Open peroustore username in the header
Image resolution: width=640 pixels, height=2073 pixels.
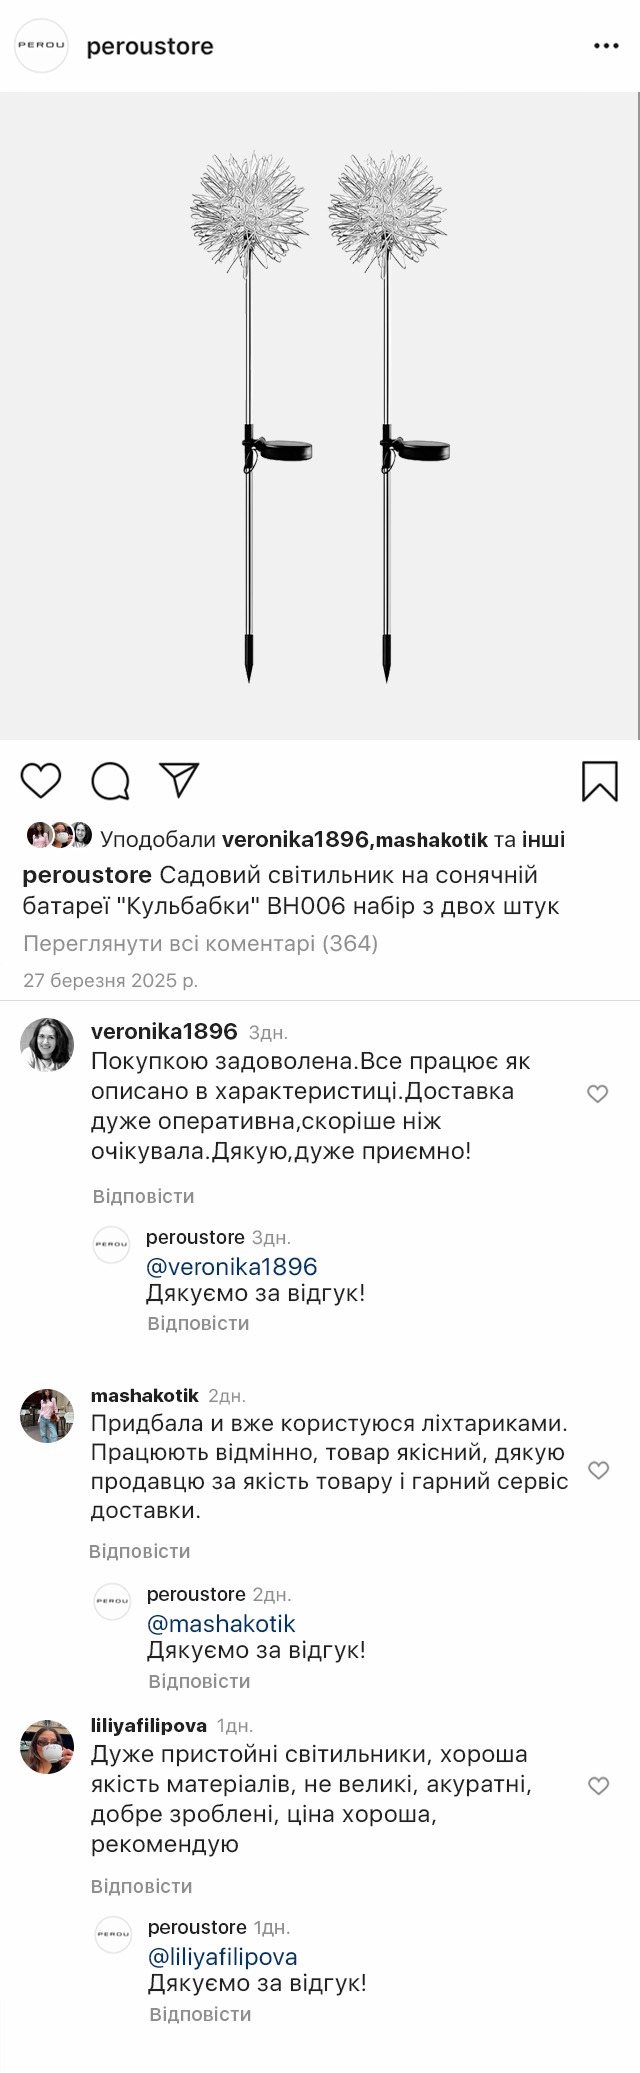150,46
